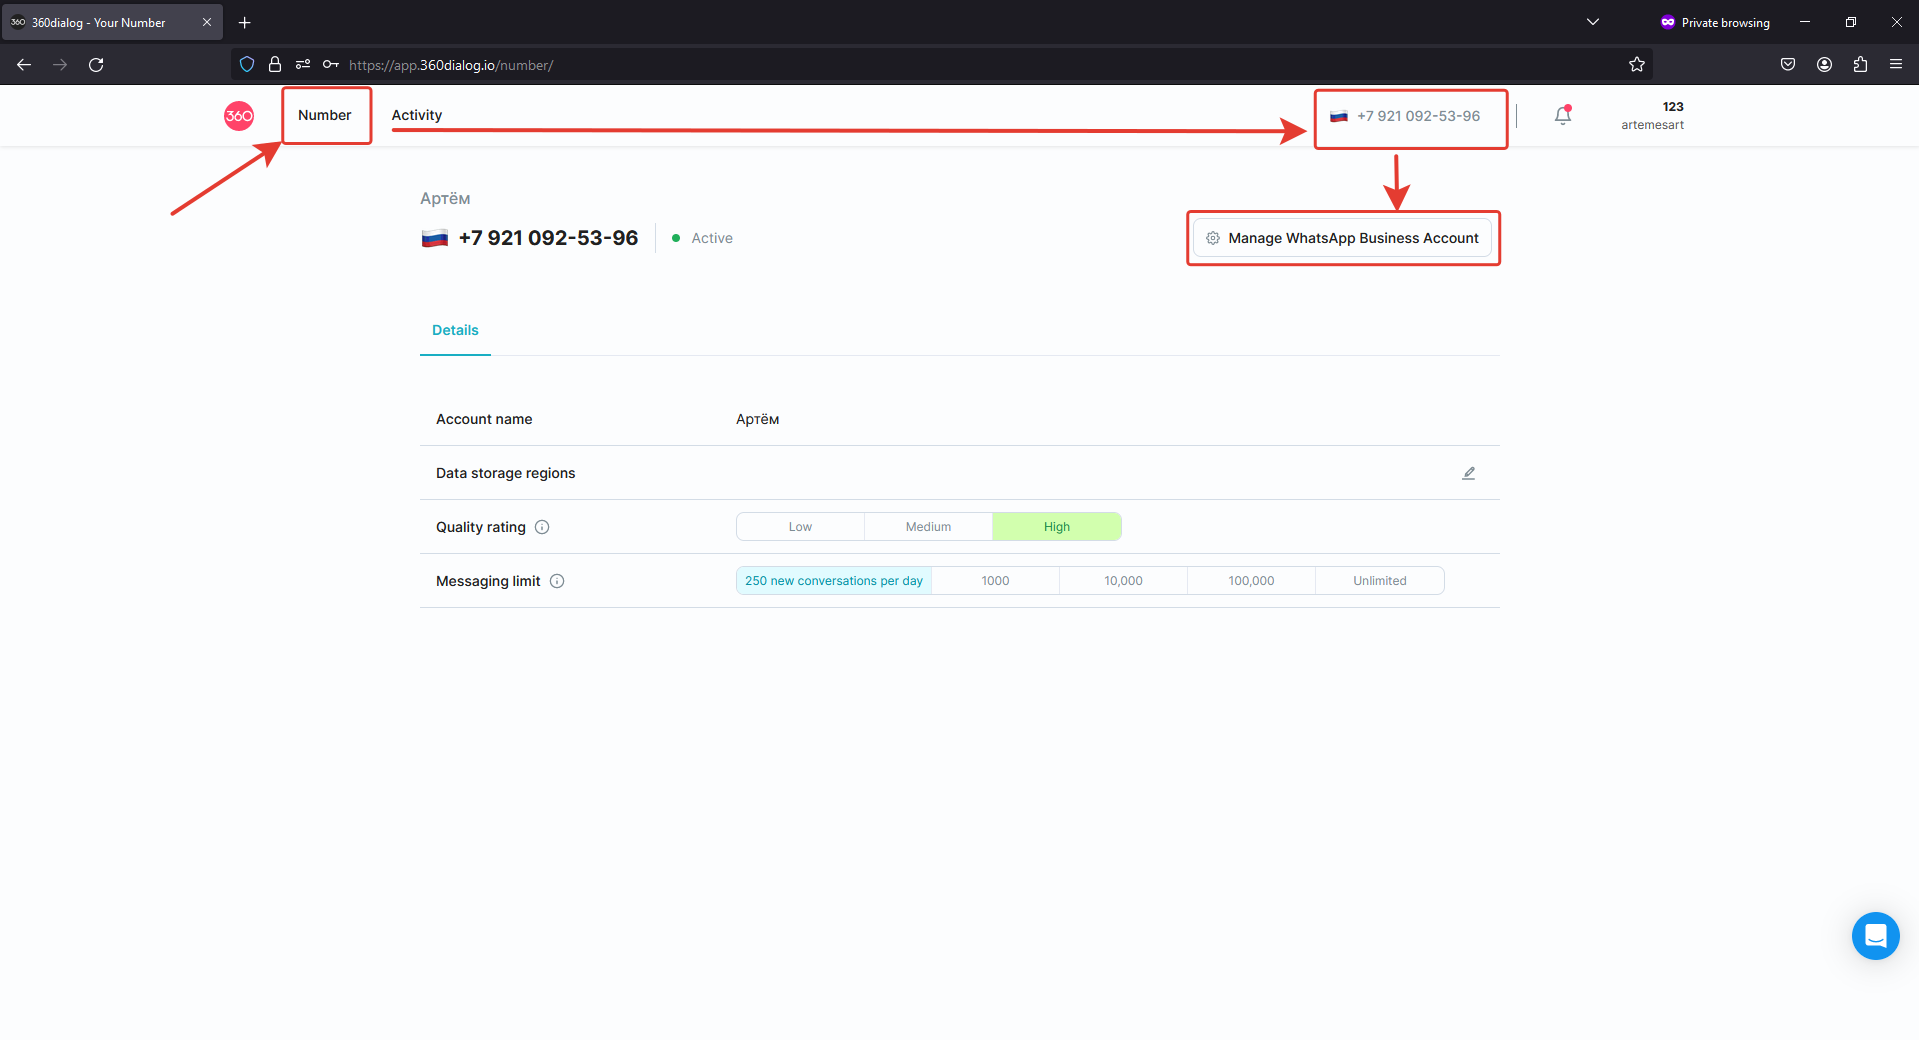The width and height of the screenshot is (1919, 1040).
Task: Reload the page using the refresh icon
Action: [x=96, y=65]
